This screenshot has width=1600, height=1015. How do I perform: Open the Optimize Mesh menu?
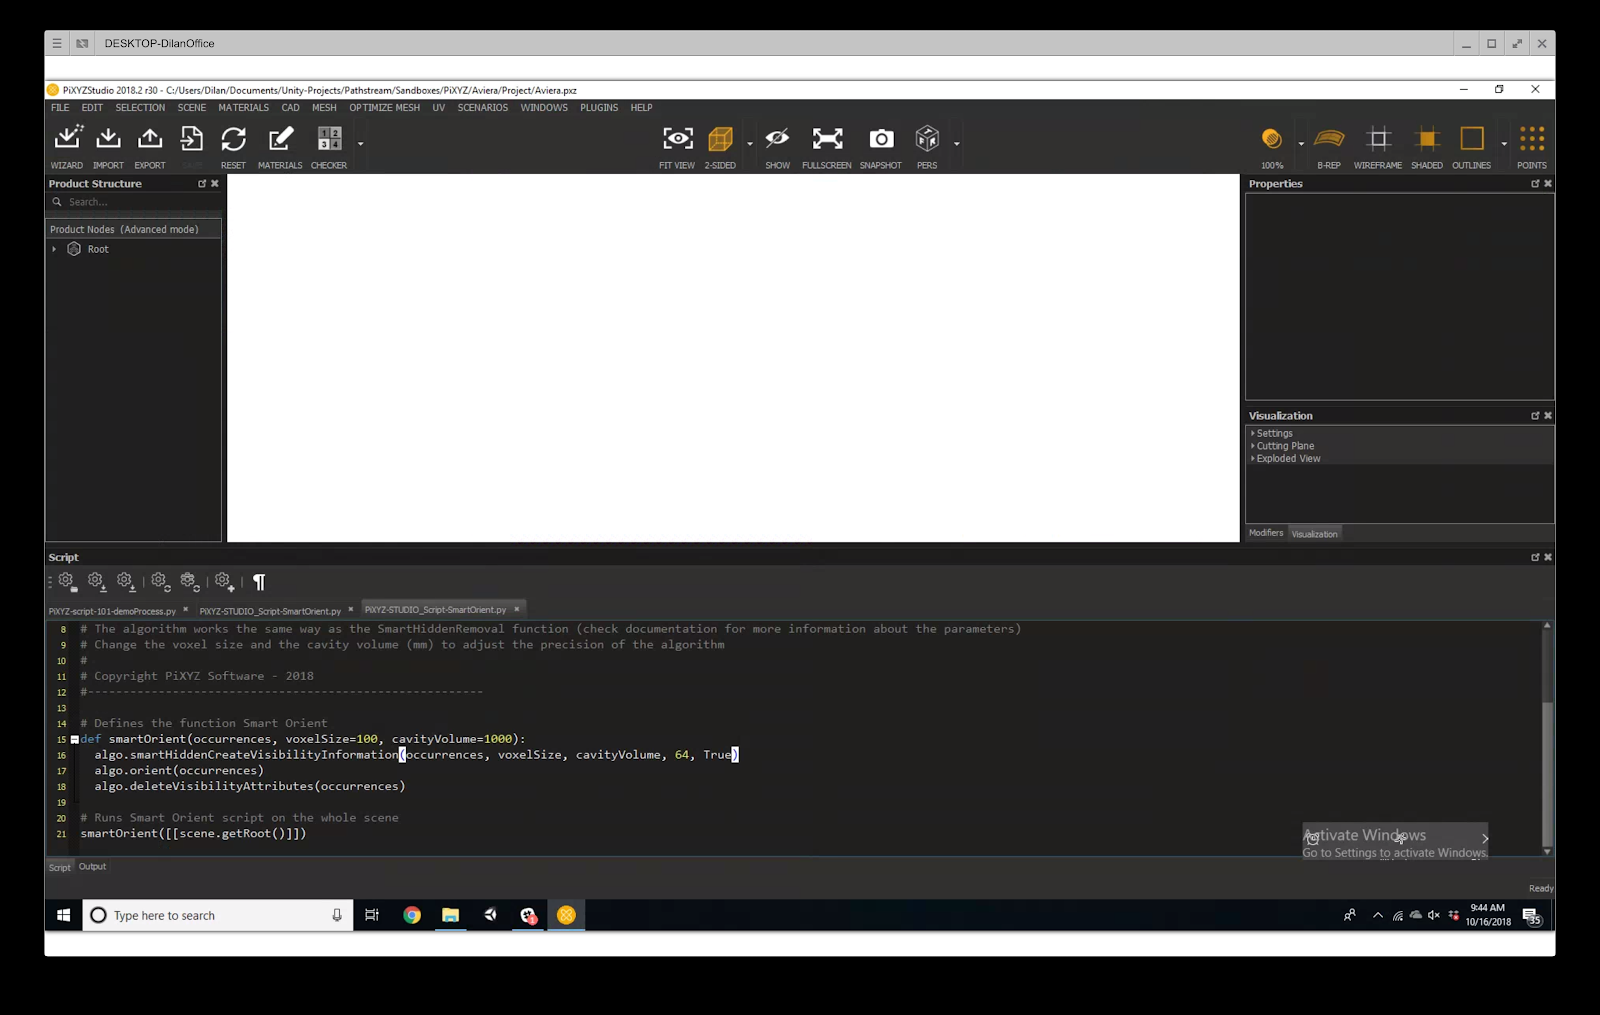tap(384, 108)
